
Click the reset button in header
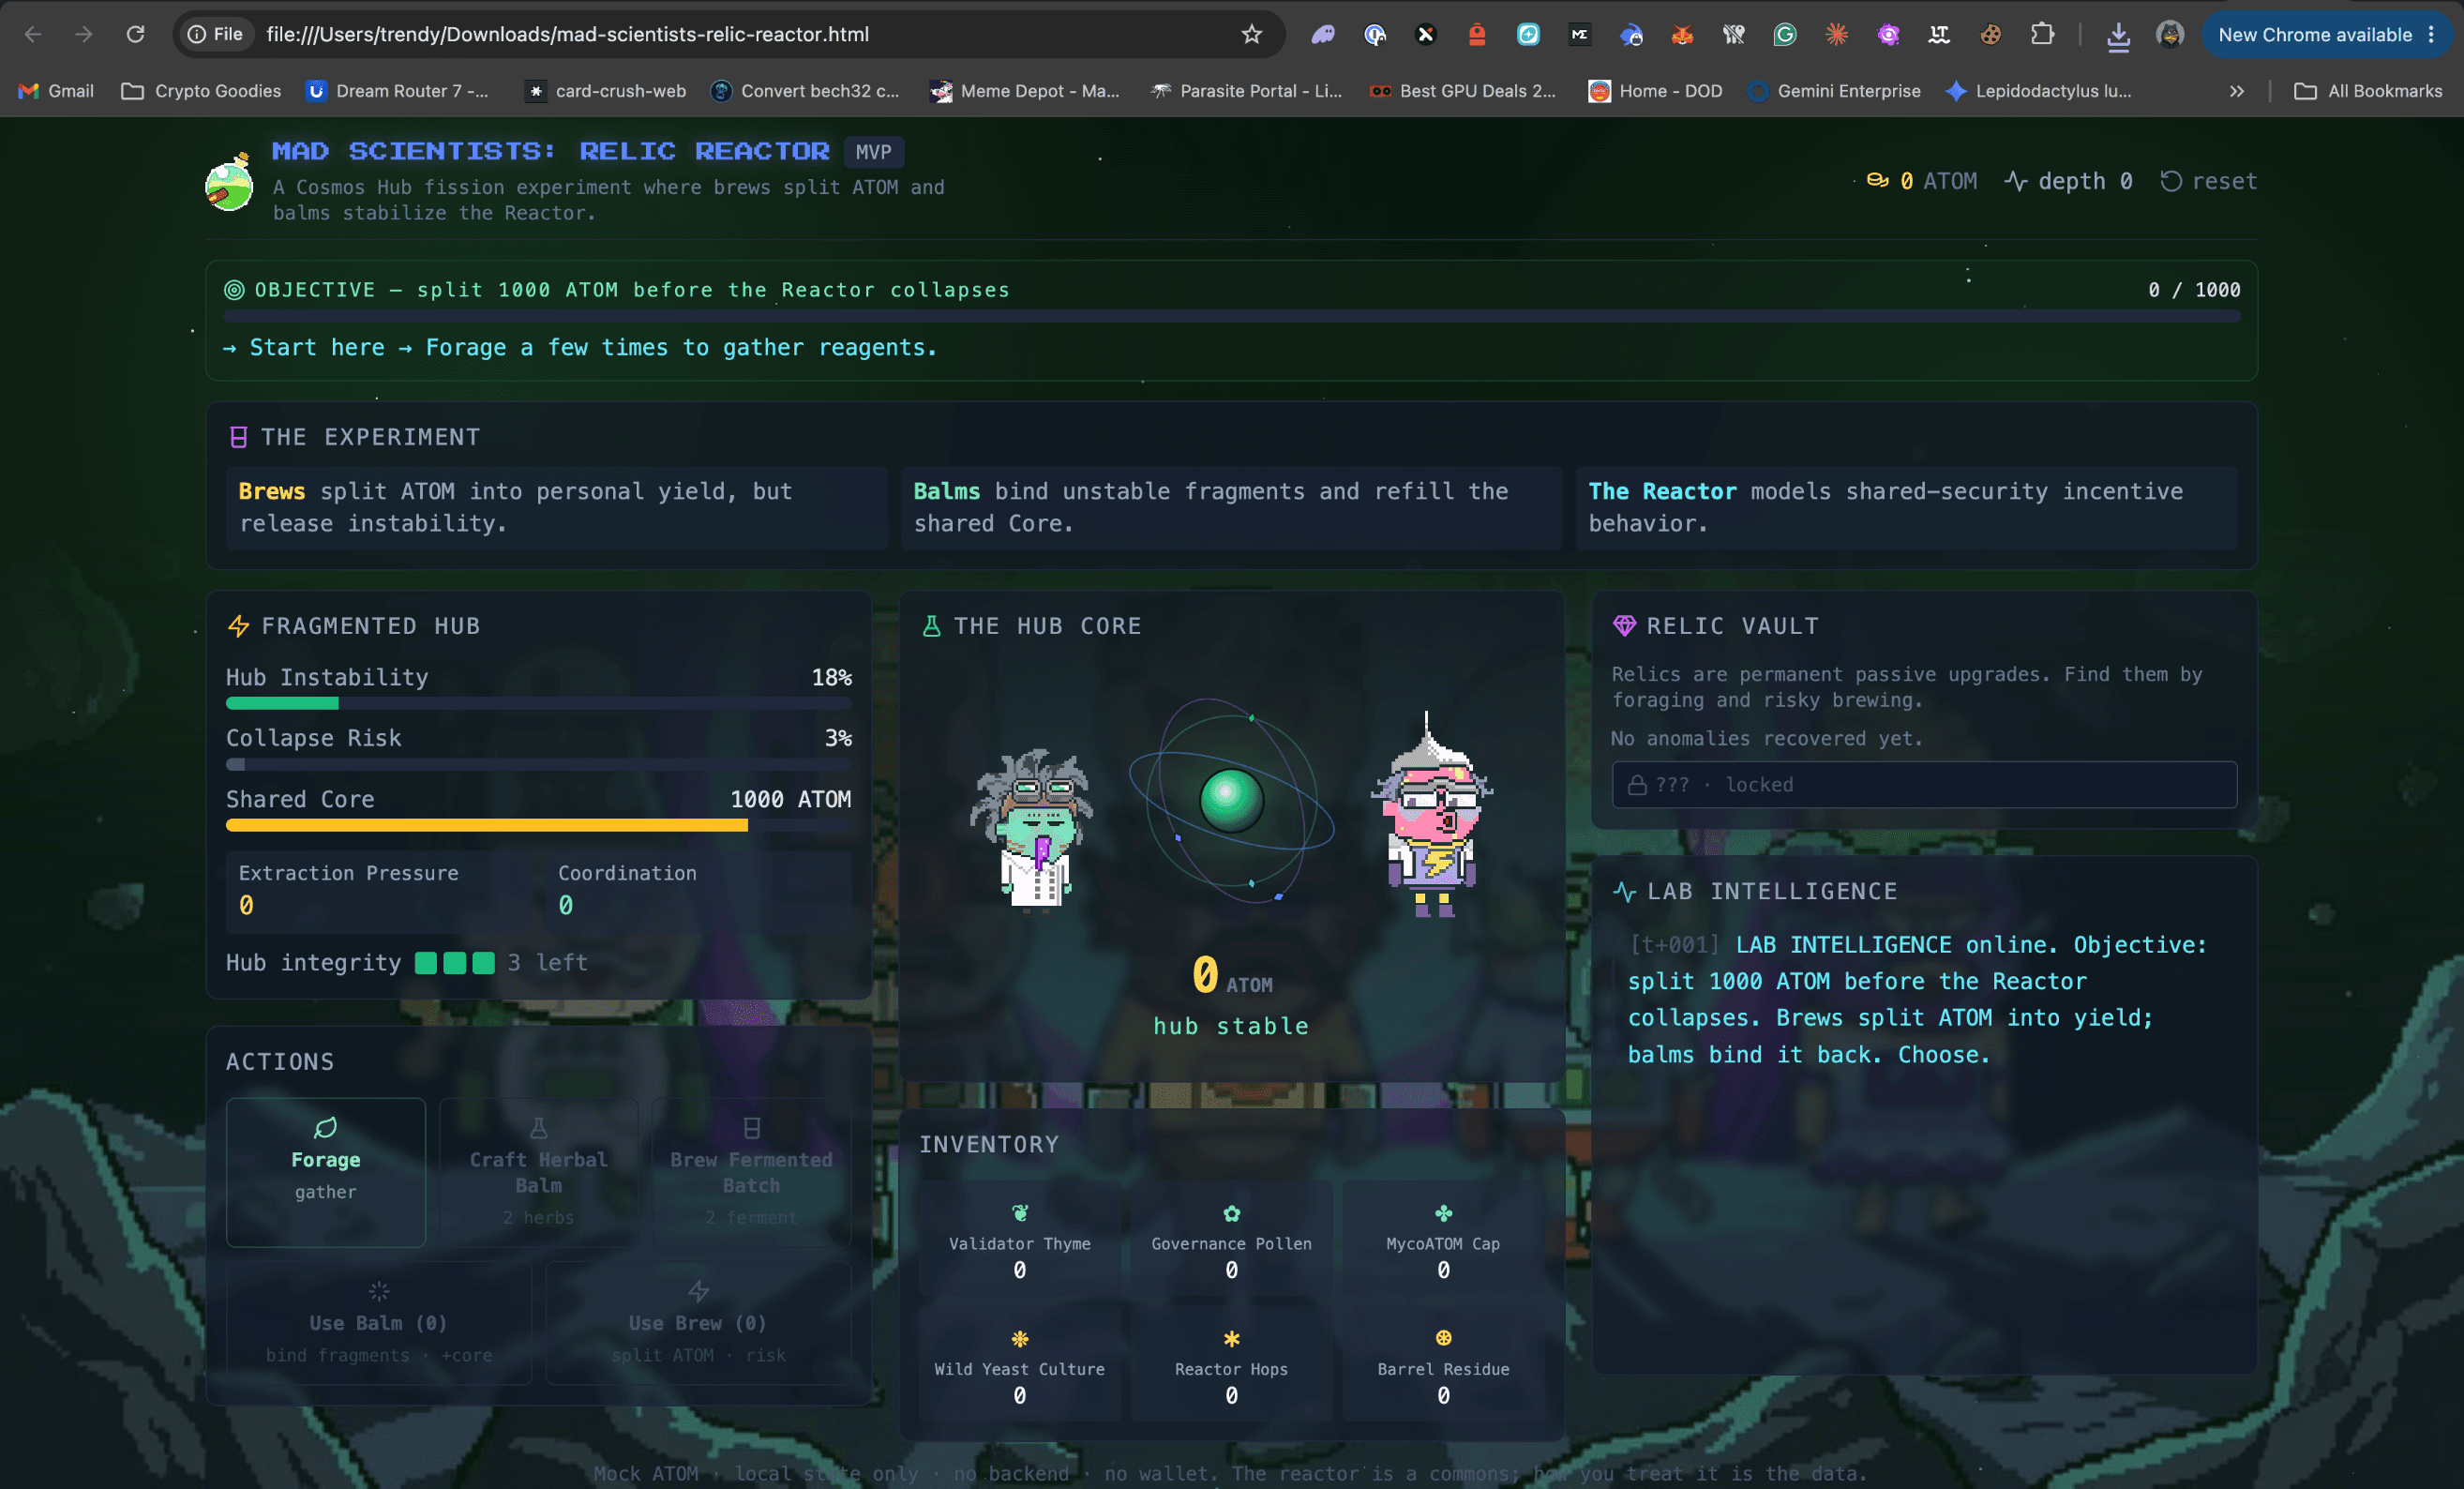pos(2208,181)
